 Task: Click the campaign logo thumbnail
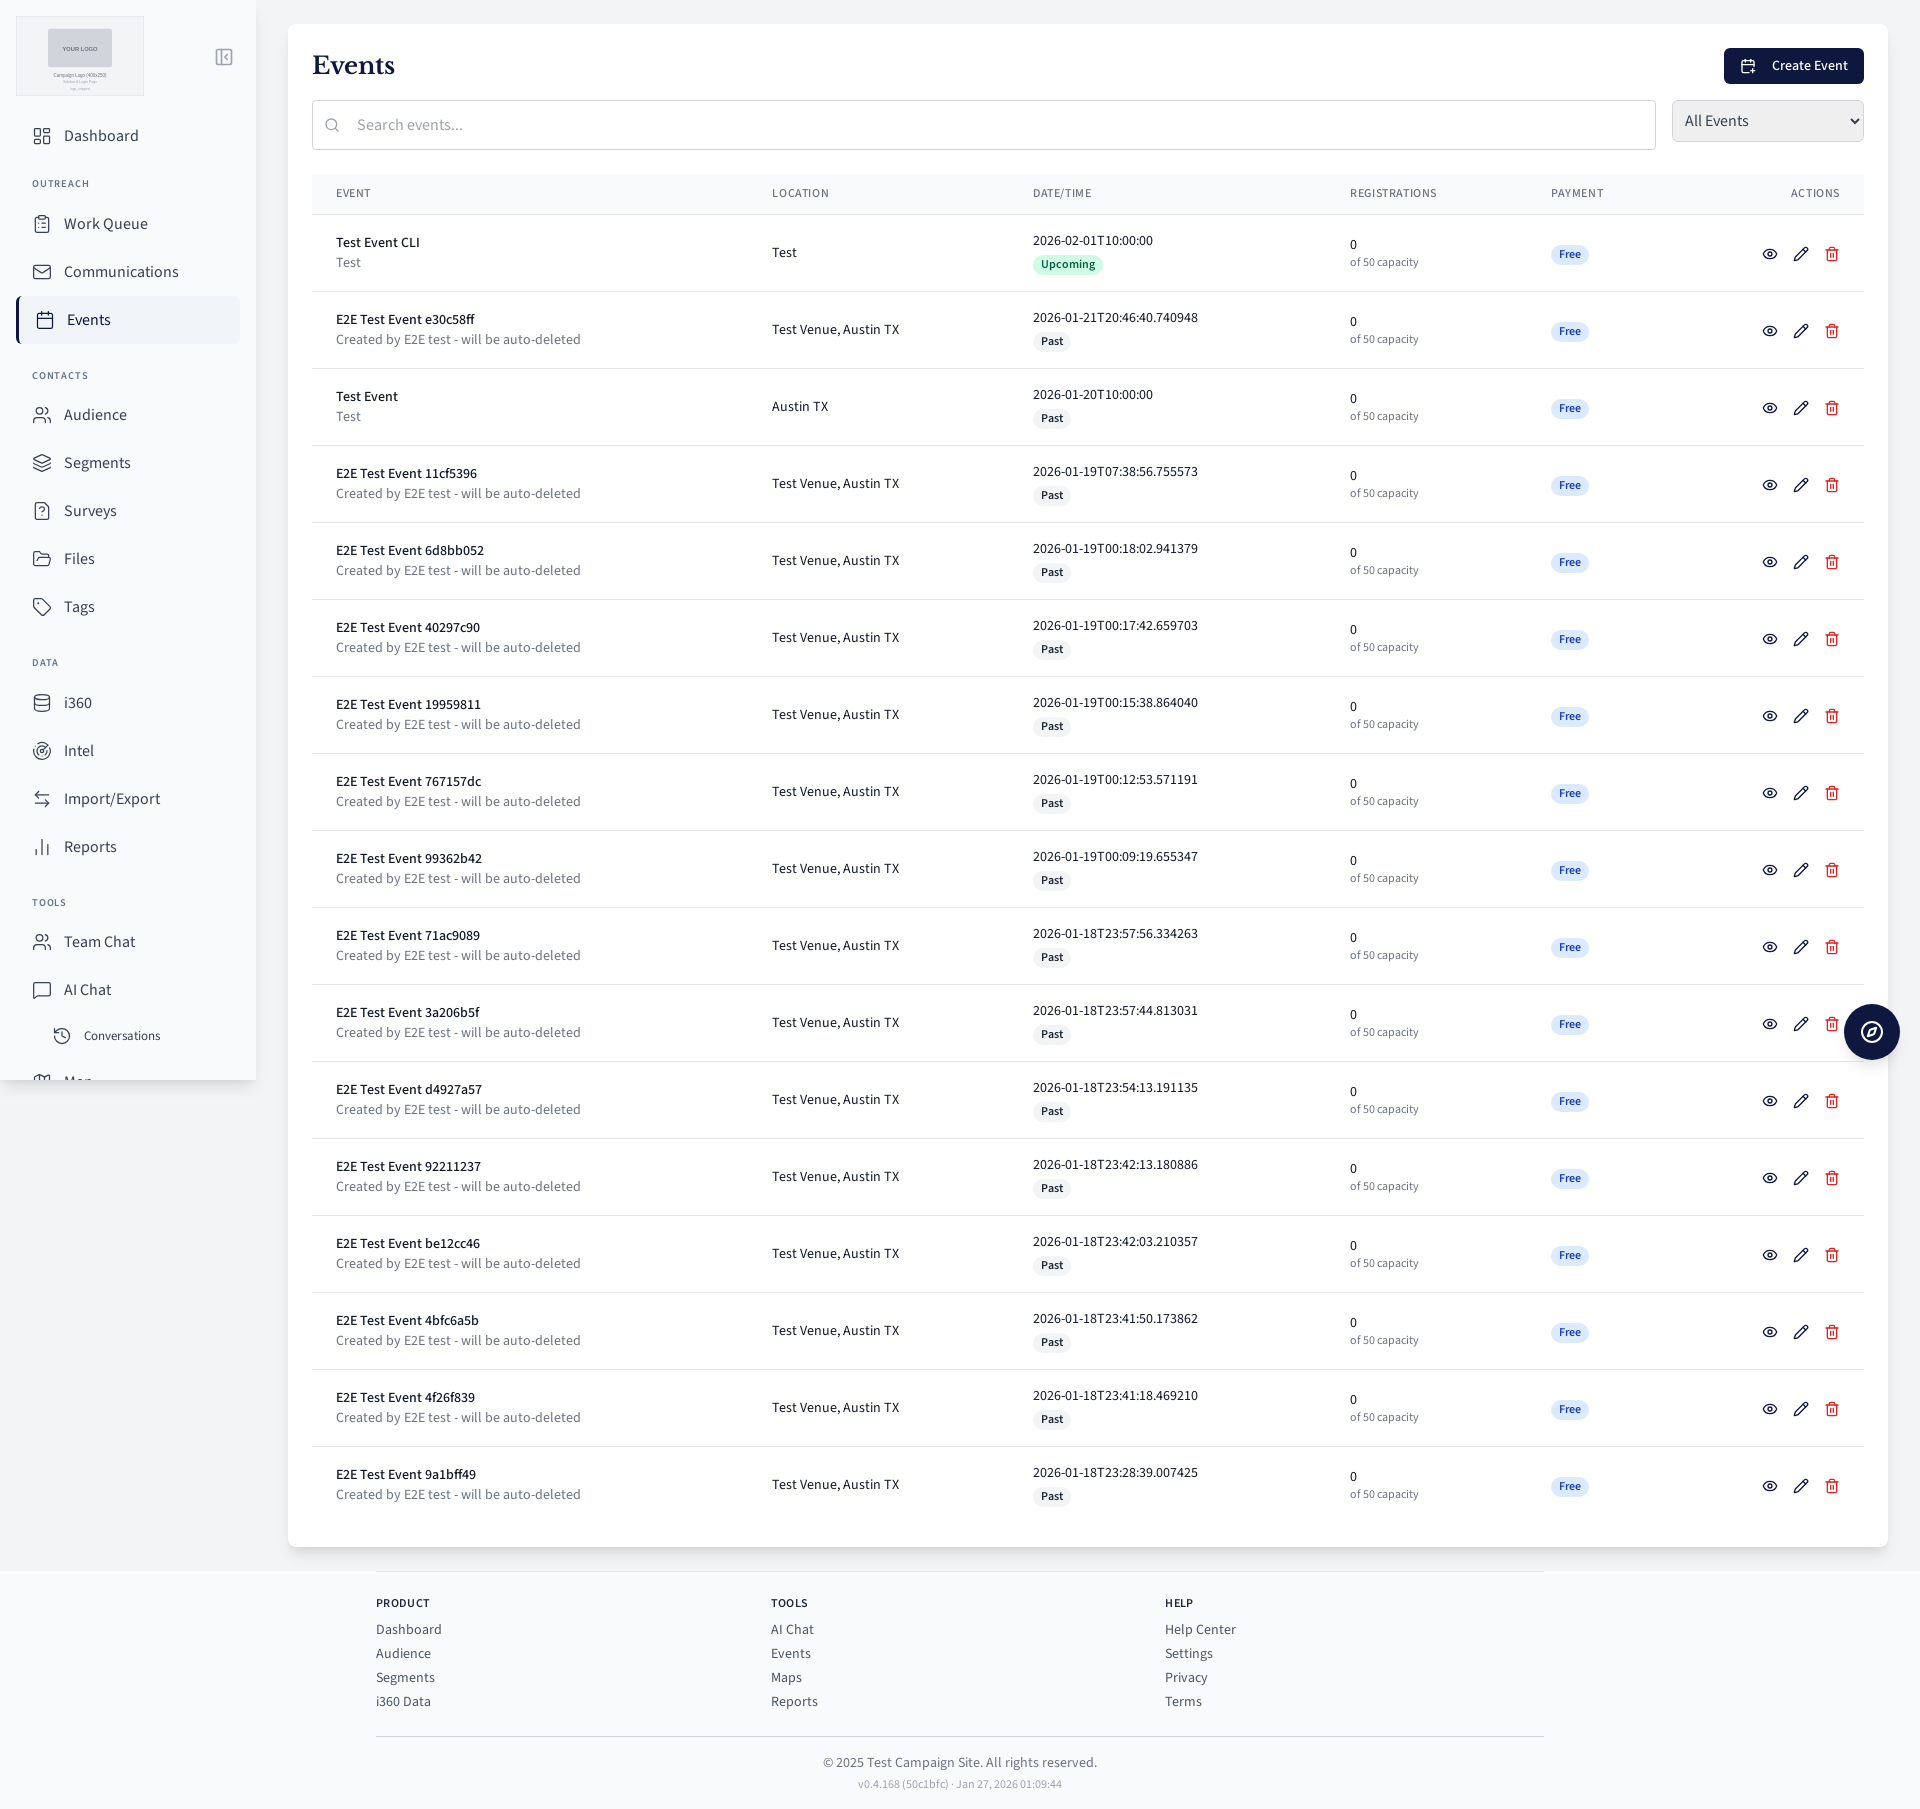80,56
